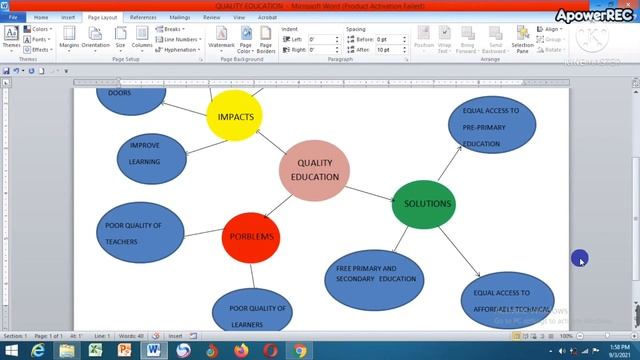Open the Margins options
Screen dimensions: 640x360
[69, 38]
